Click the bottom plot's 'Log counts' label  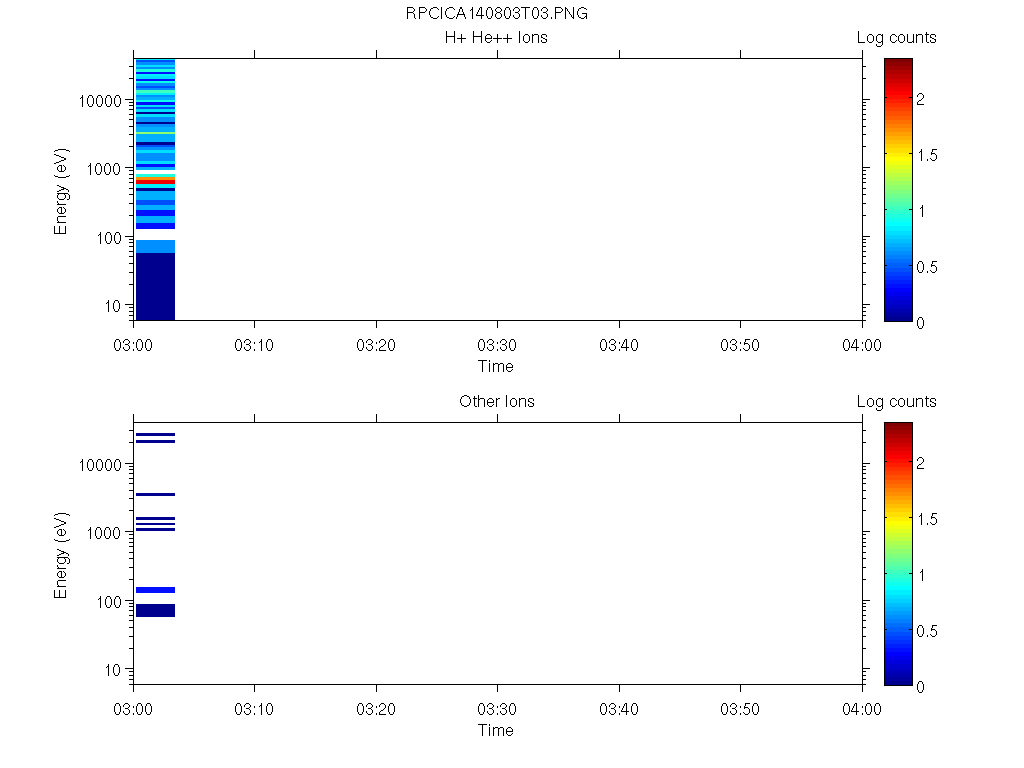[x=897, y=402]
